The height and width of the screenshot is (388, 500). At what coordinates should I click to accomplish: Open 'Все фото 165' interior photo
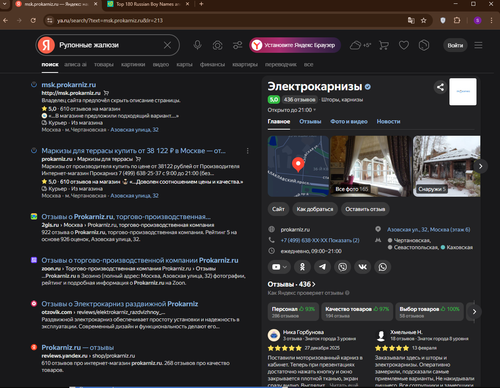tap(370, 166)
